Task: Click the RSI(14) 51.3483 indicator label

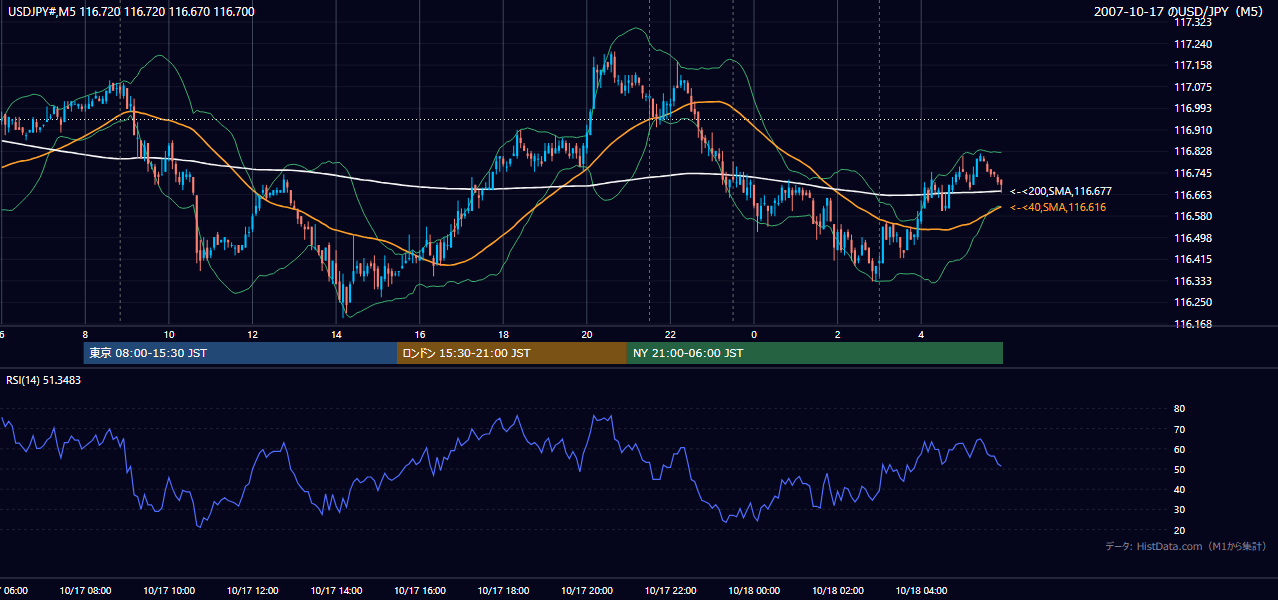Action: pos(44,380)
